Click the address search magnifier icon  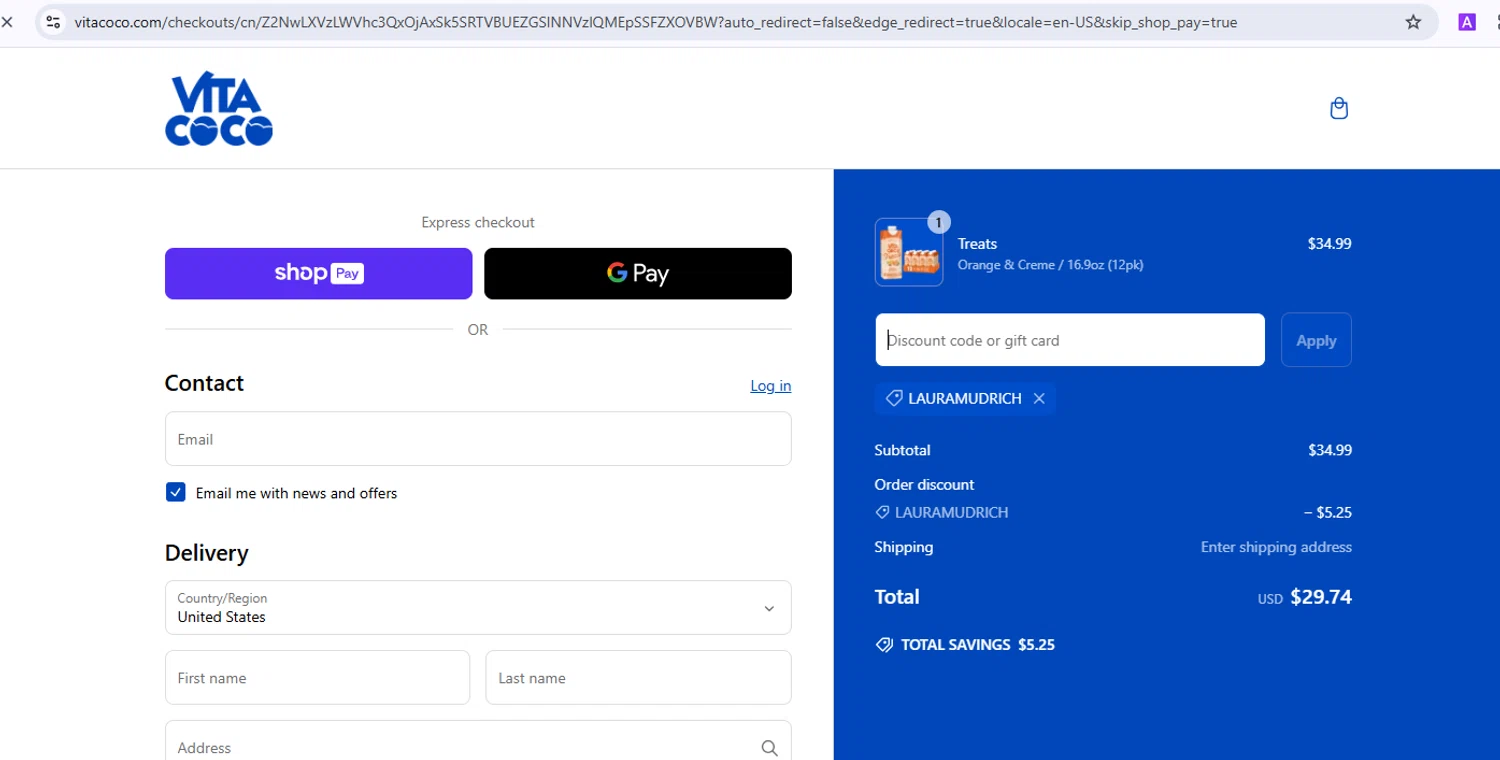click(x=769, y=748)
